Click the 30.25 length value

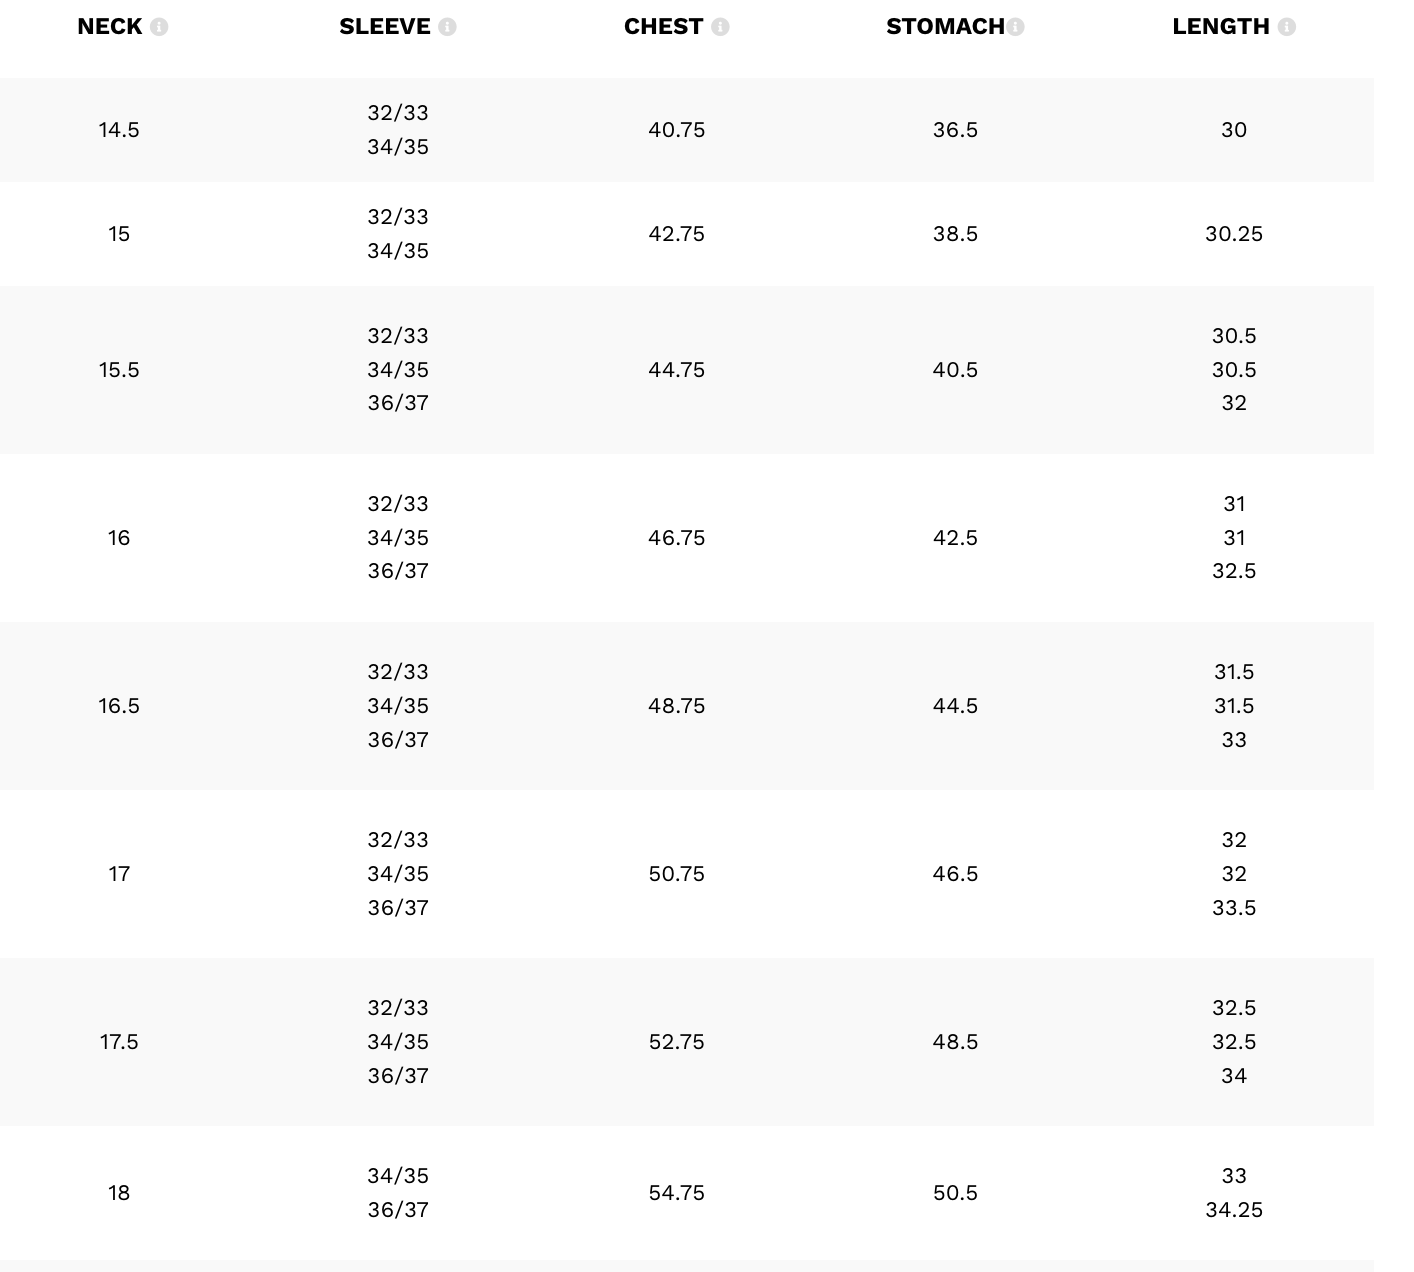coord(1233,234)
